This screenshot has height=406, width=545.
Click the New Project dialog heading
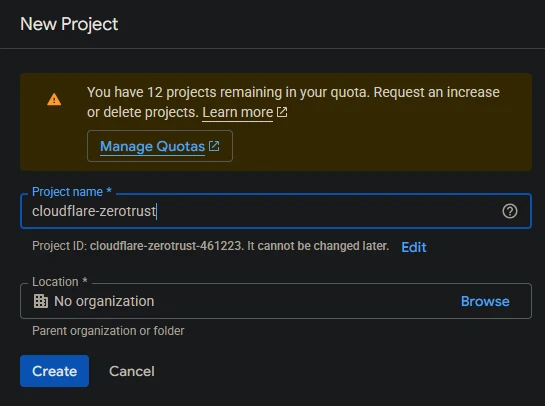pos(69,24)
